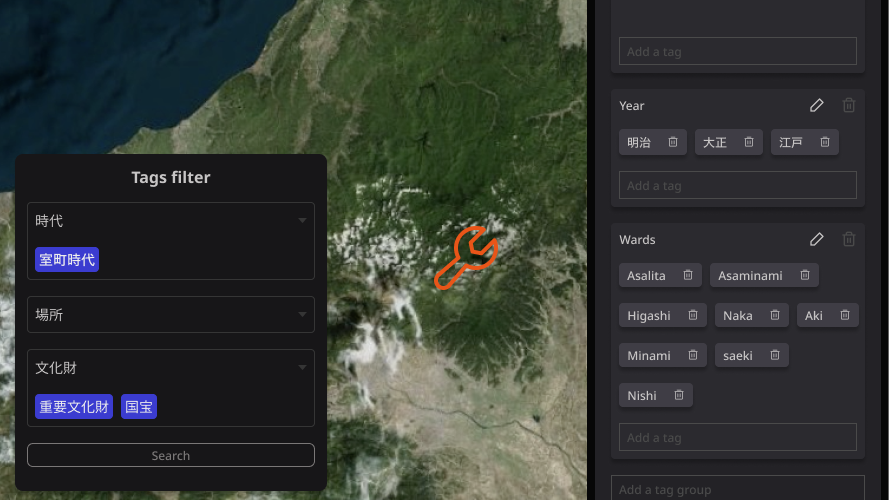This screenshot has width=889, height=500.
Task: Delete the Nishi tag
Action: coord(679,395)
